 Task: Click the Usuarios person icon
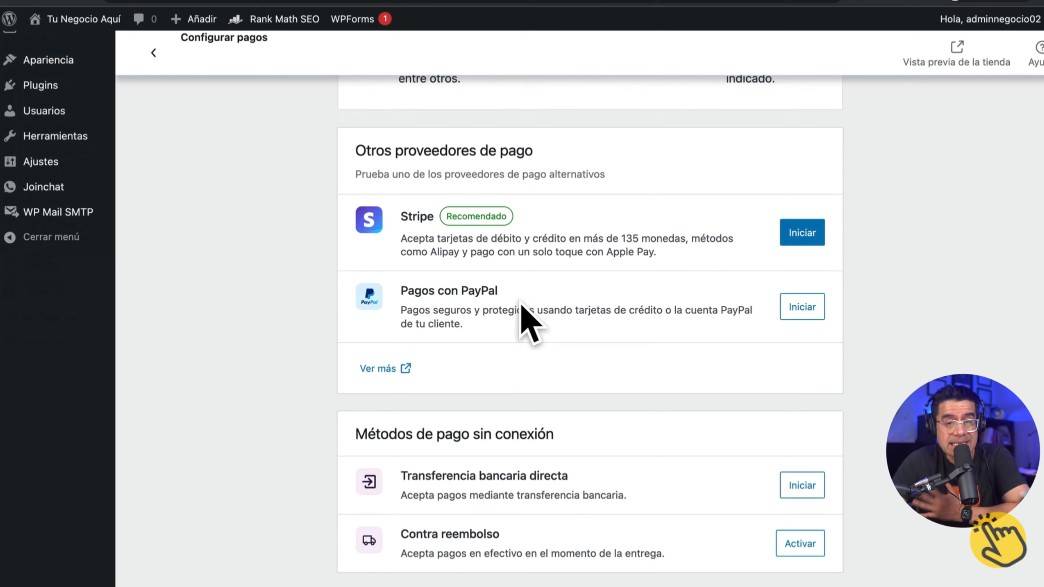(10, 110)
